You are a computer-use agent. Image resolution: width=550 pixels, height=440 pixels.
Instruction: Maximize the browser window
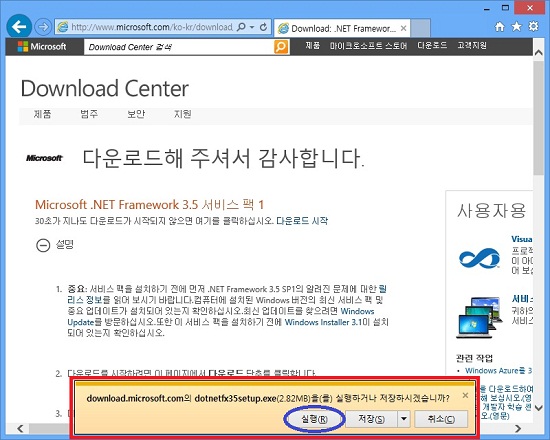[x=505, y=8]
